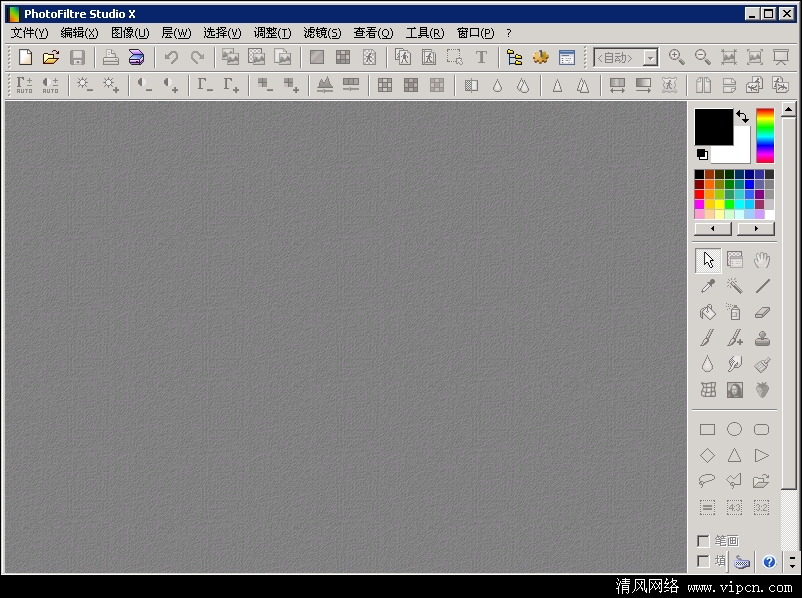
Task: Click the Histogram icon
Action: click(325, 85)
